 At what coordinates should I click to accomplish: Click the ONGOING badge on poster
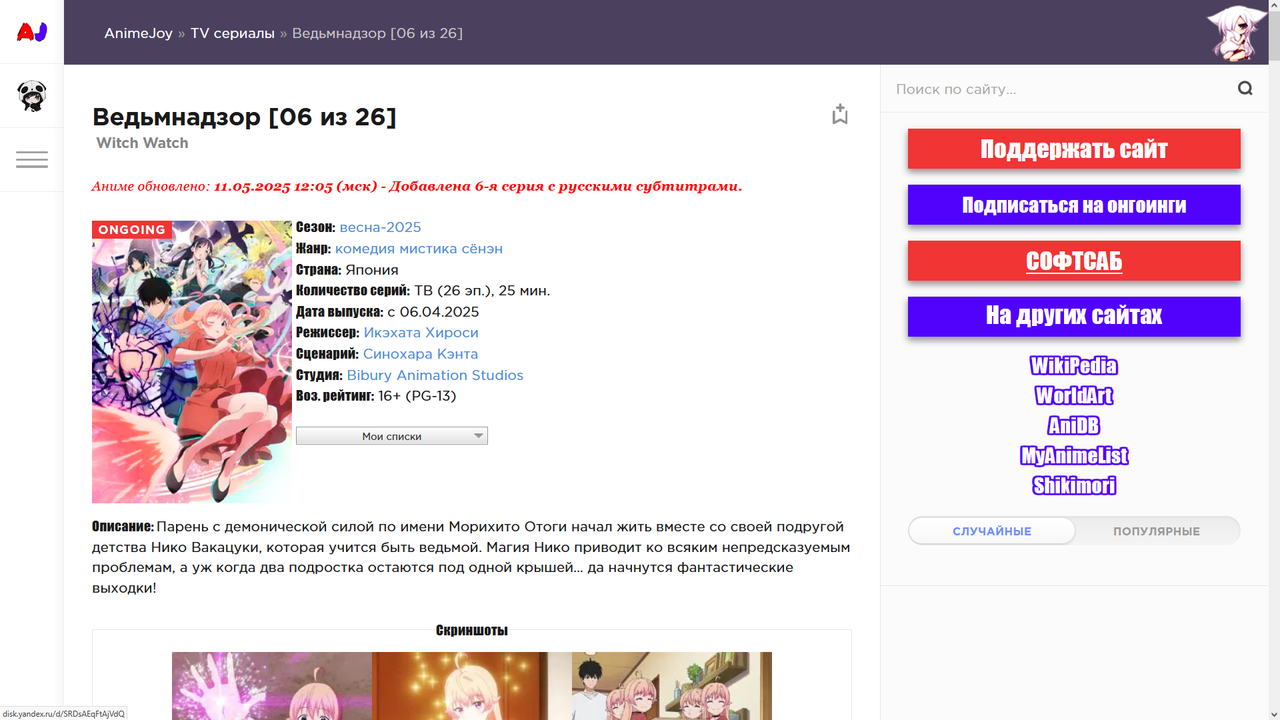[x=132, y=230]
